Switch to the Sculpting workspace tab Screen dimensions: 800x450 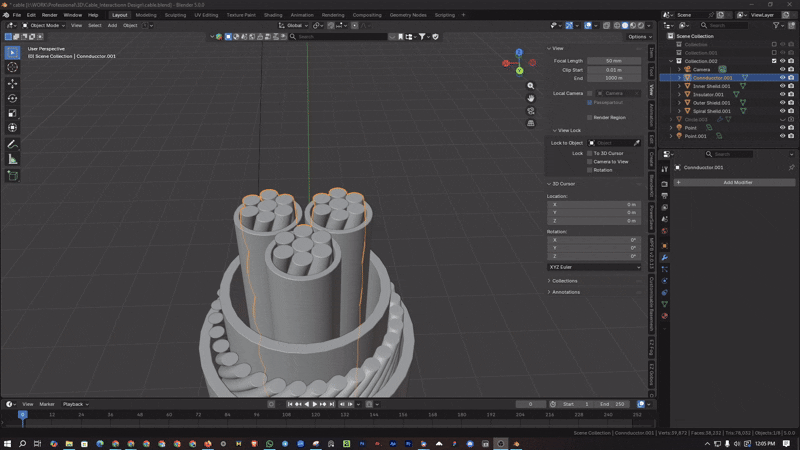tap(174, 15)
